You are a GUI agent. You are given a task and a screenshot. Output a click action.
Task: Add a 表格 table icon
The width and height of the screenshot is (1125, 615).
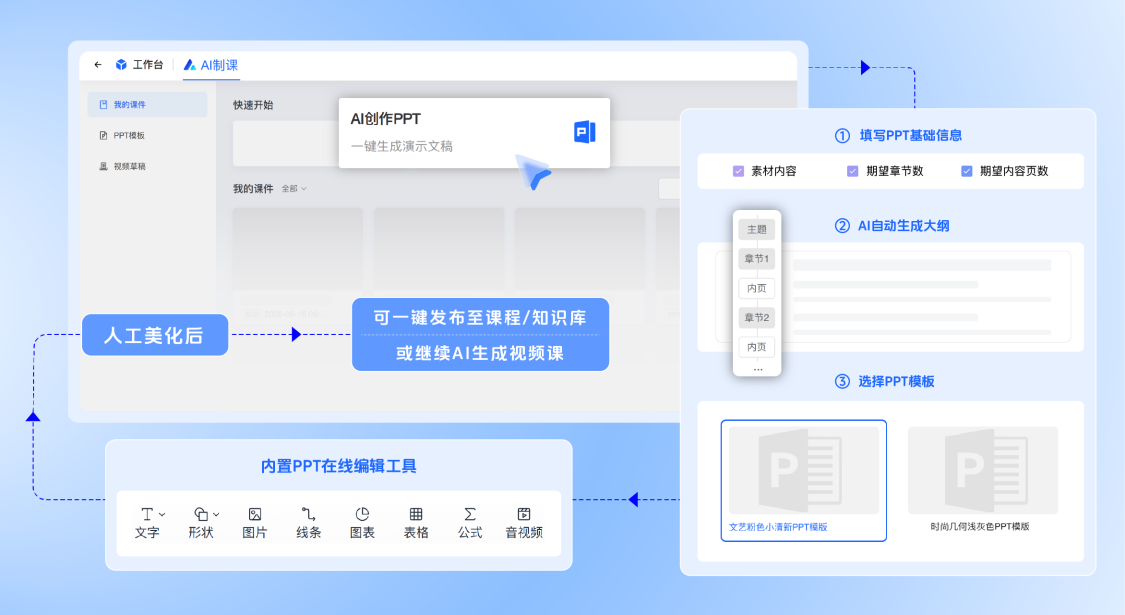click(x=416, y=514)
